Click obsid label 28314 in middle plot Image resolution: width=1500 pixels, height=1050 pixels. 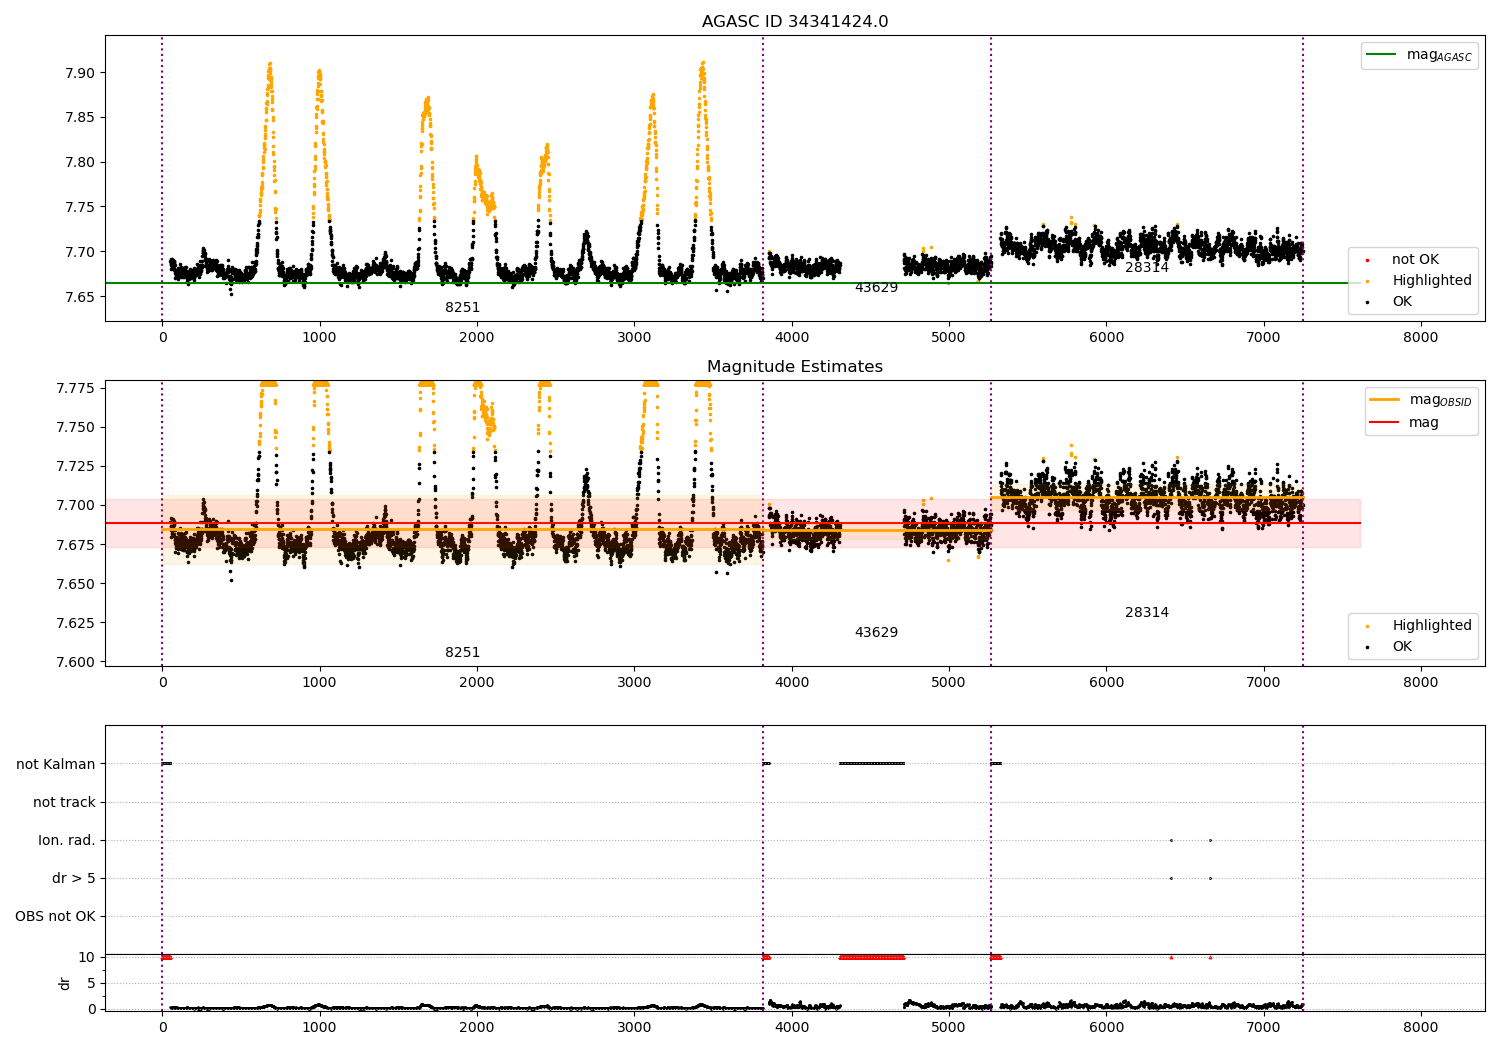[x=1147, y=613]
